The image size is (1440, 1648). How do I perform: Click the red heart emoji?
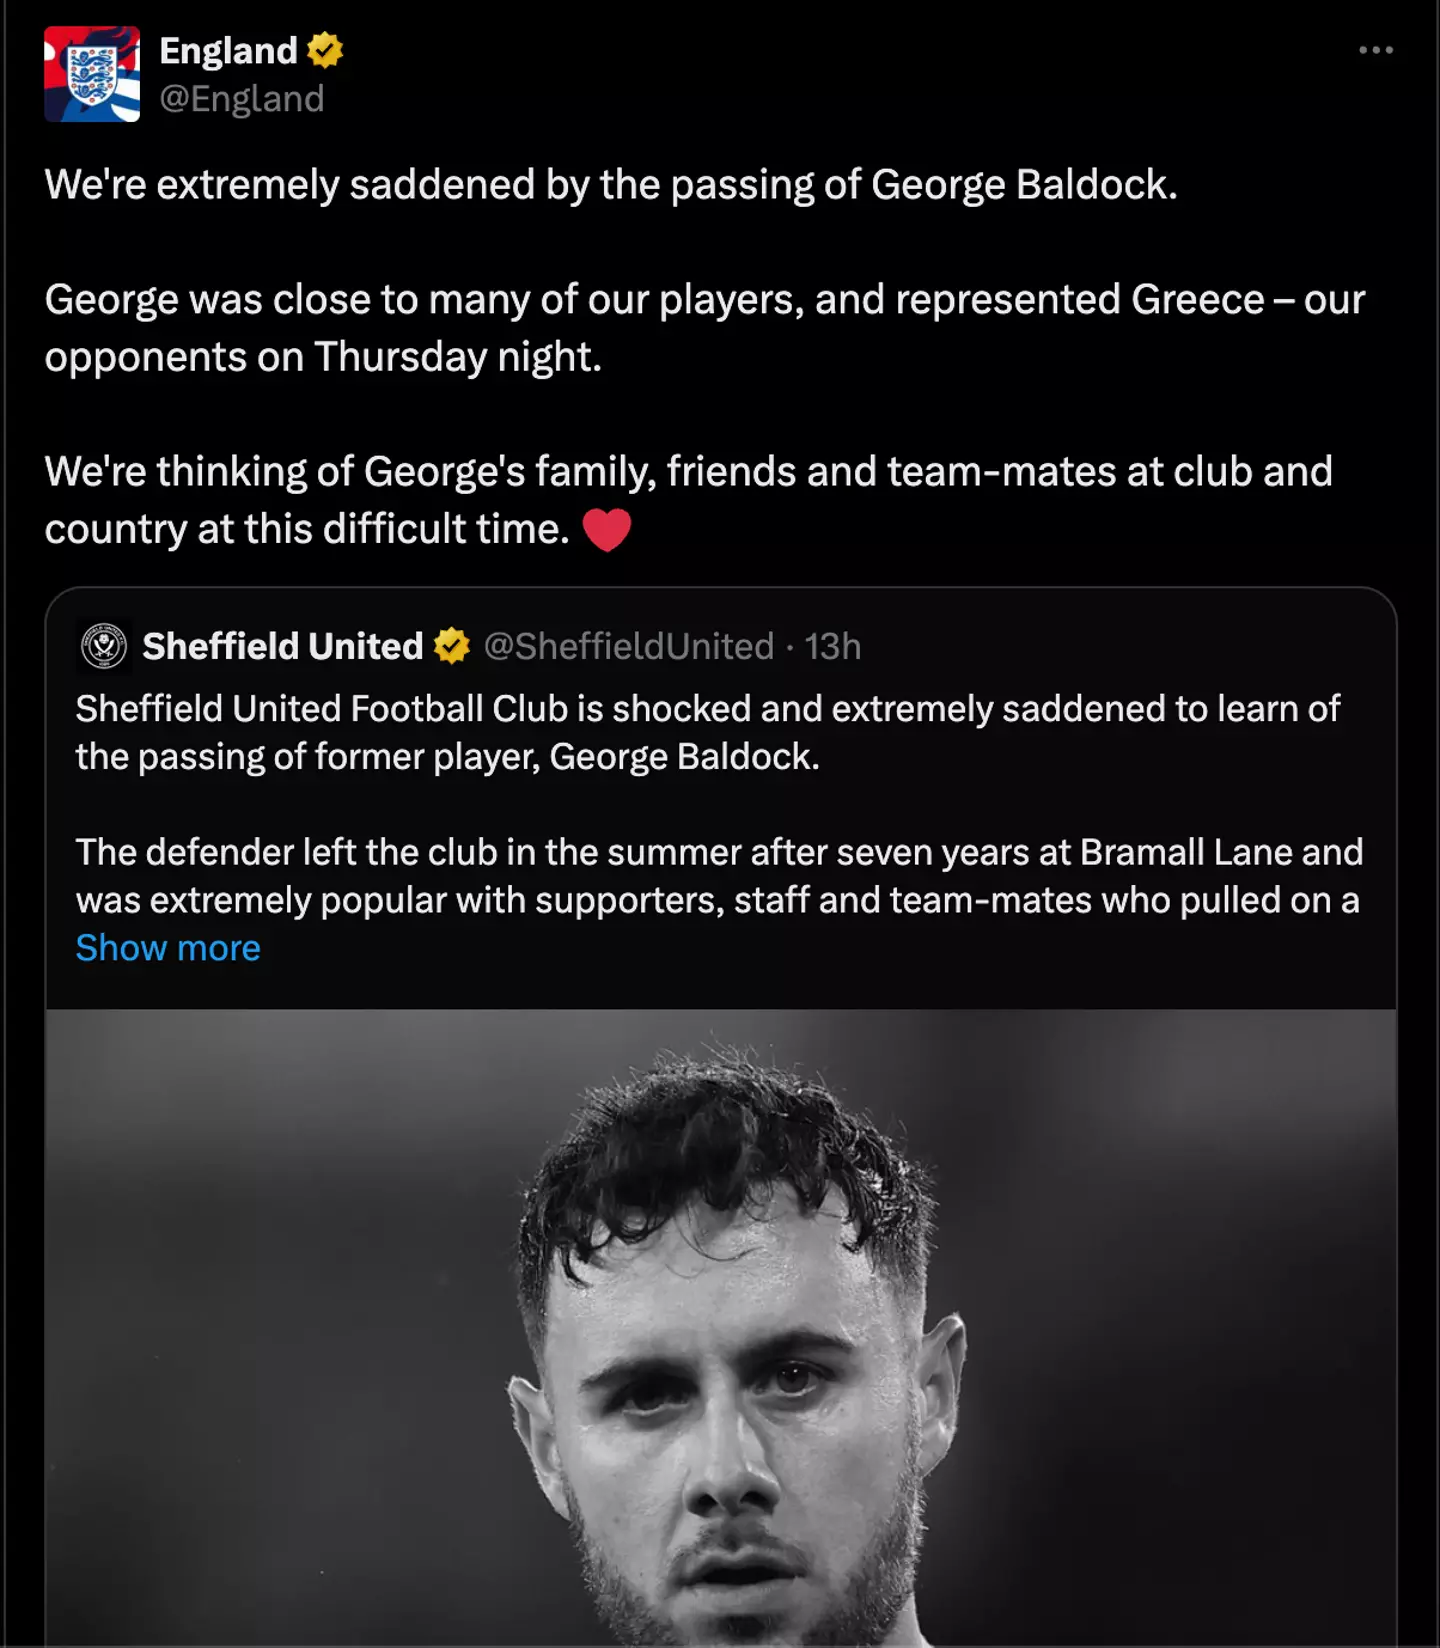pos(606,529)
